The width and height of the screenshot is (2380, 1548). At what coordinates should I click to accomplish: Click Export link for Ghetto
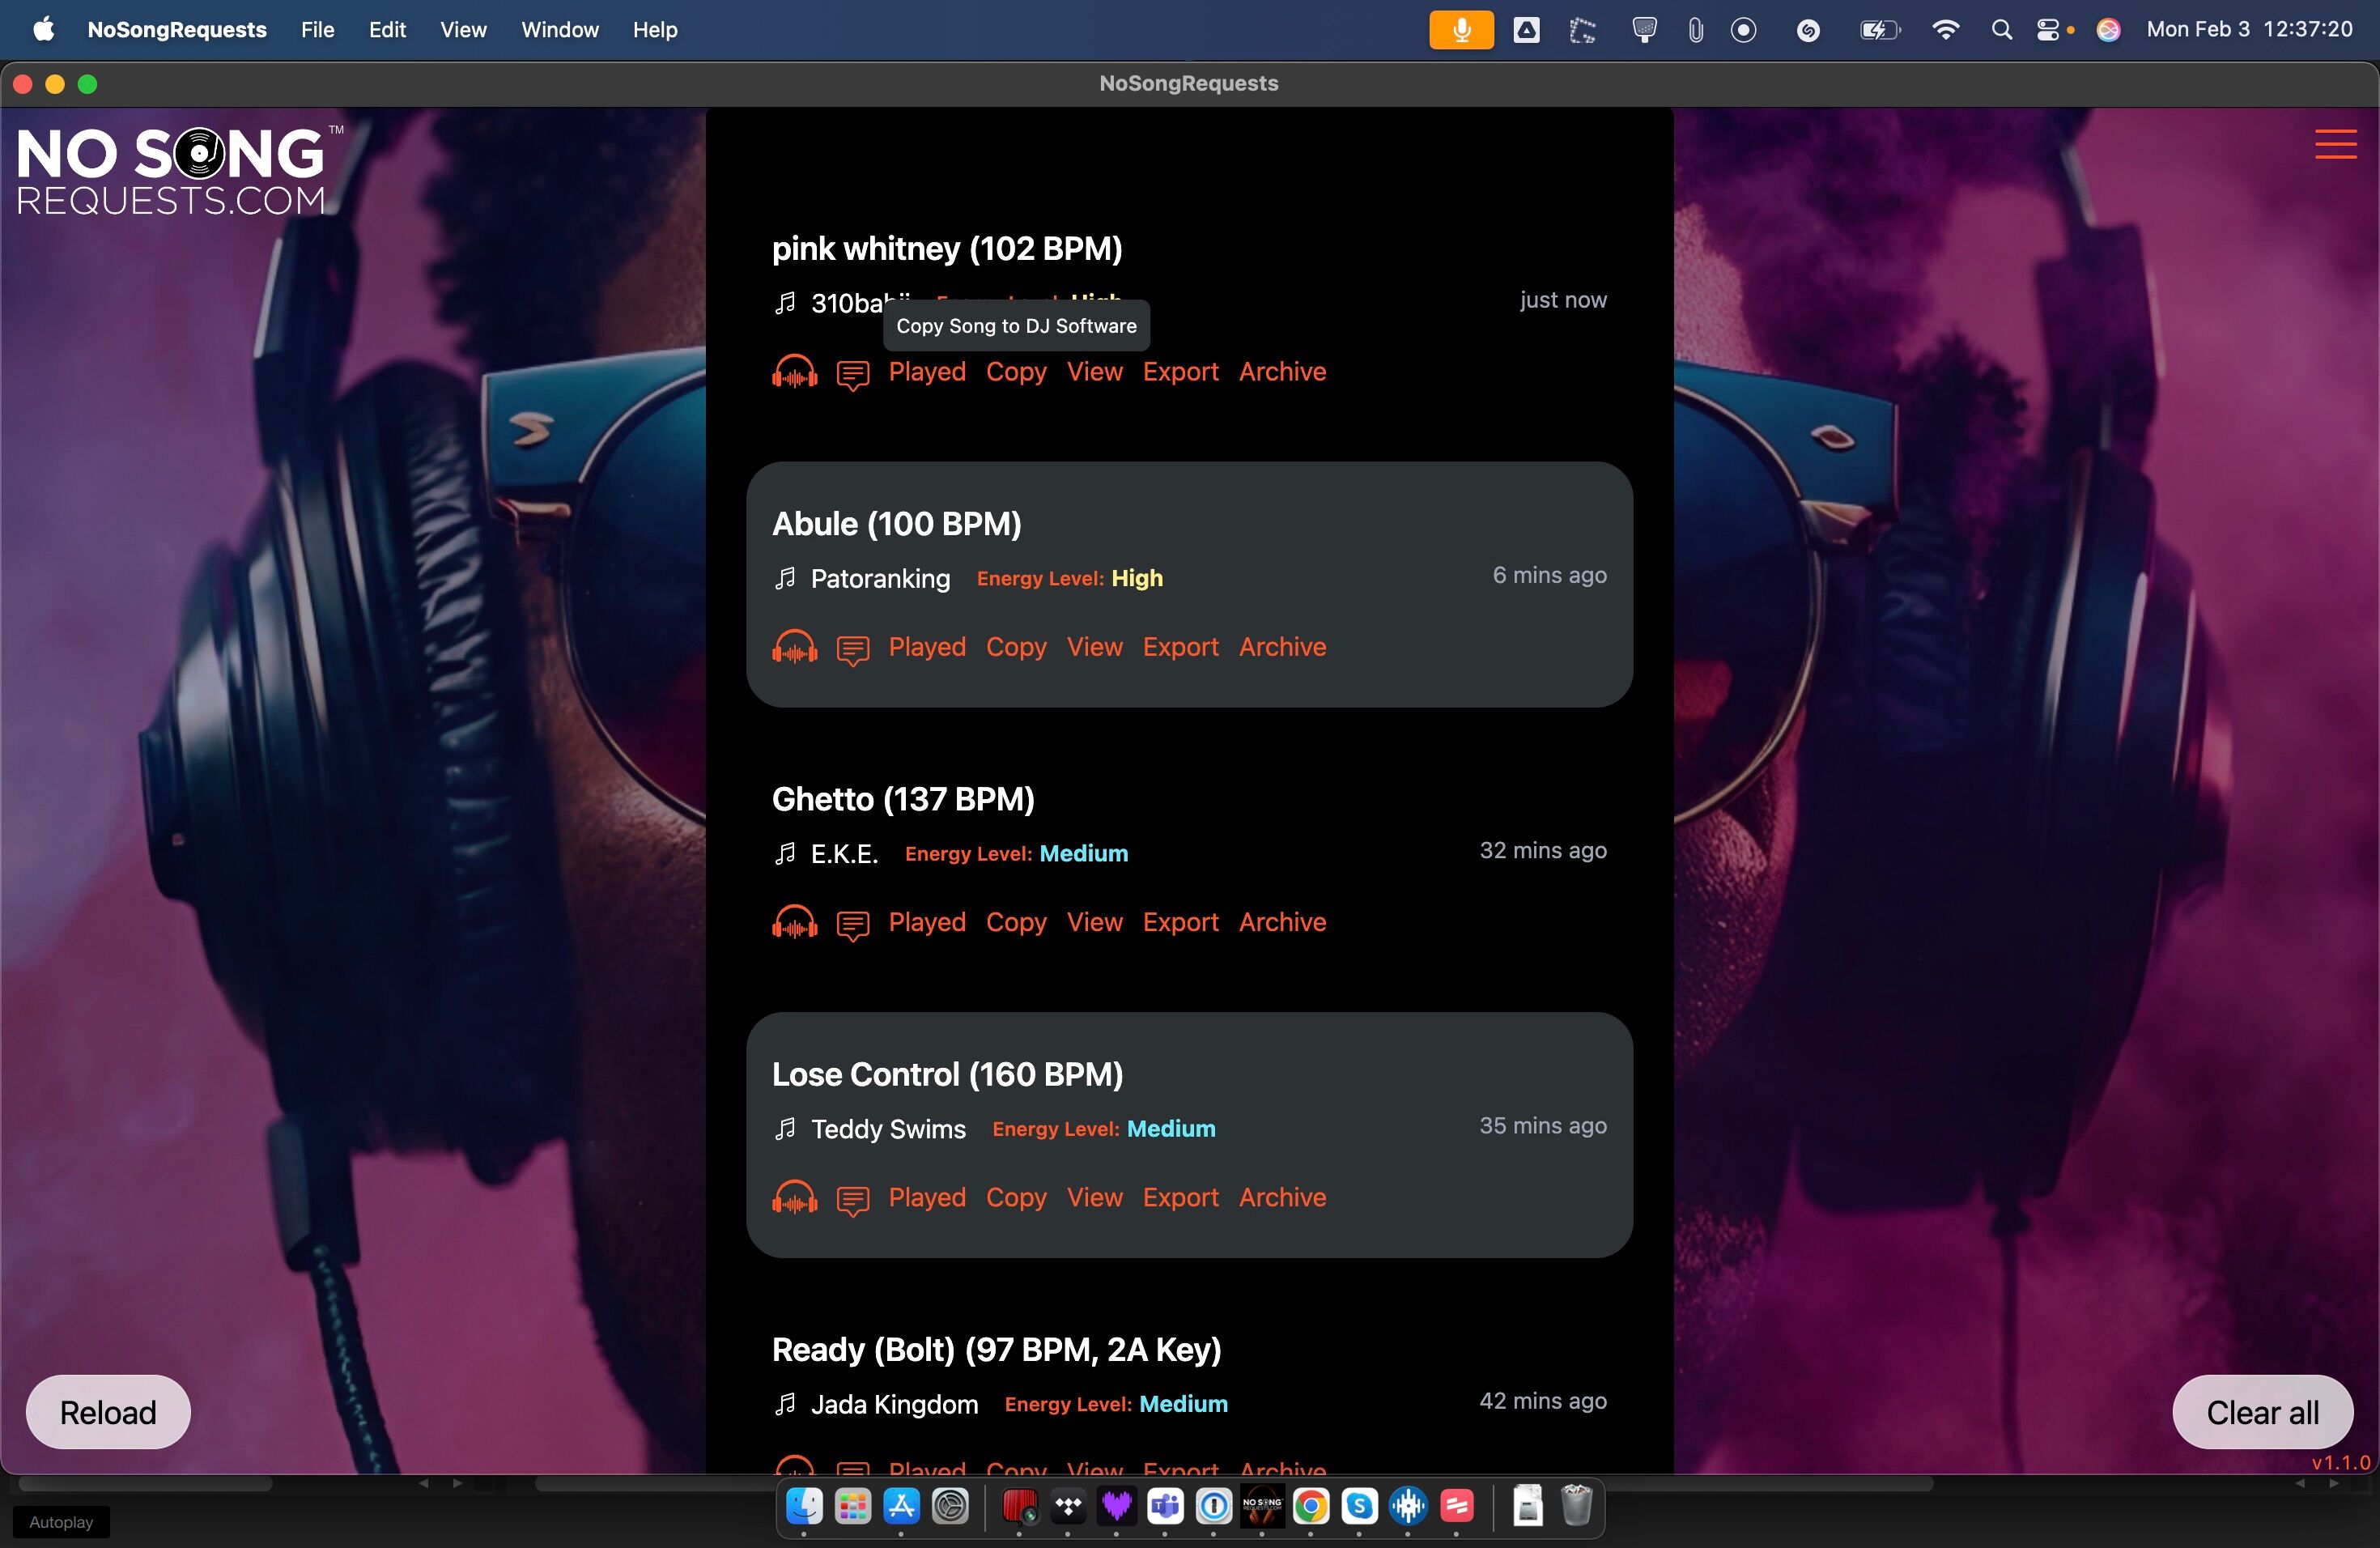[1180, 922]
